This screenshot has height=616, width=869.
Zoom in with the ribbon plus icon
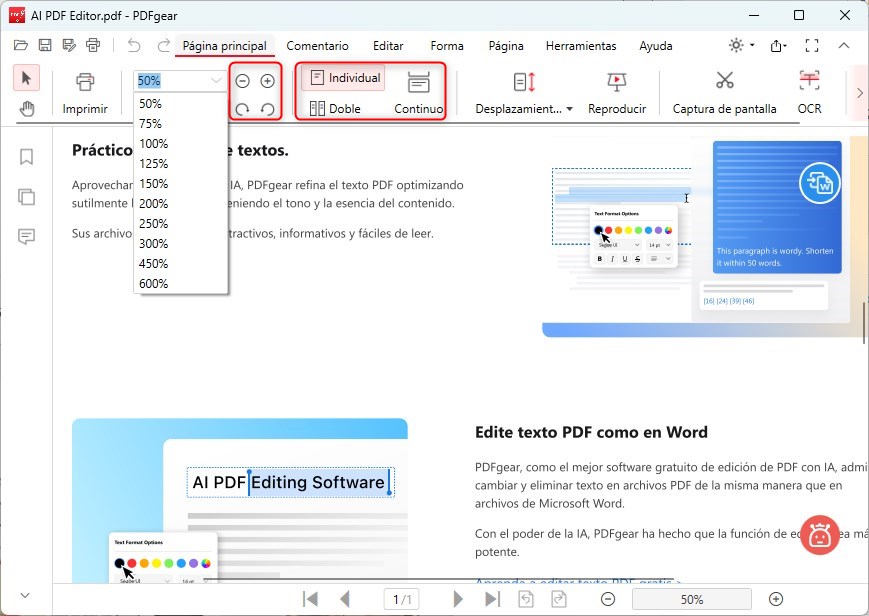pyautogui.click(x=267, y=81)
